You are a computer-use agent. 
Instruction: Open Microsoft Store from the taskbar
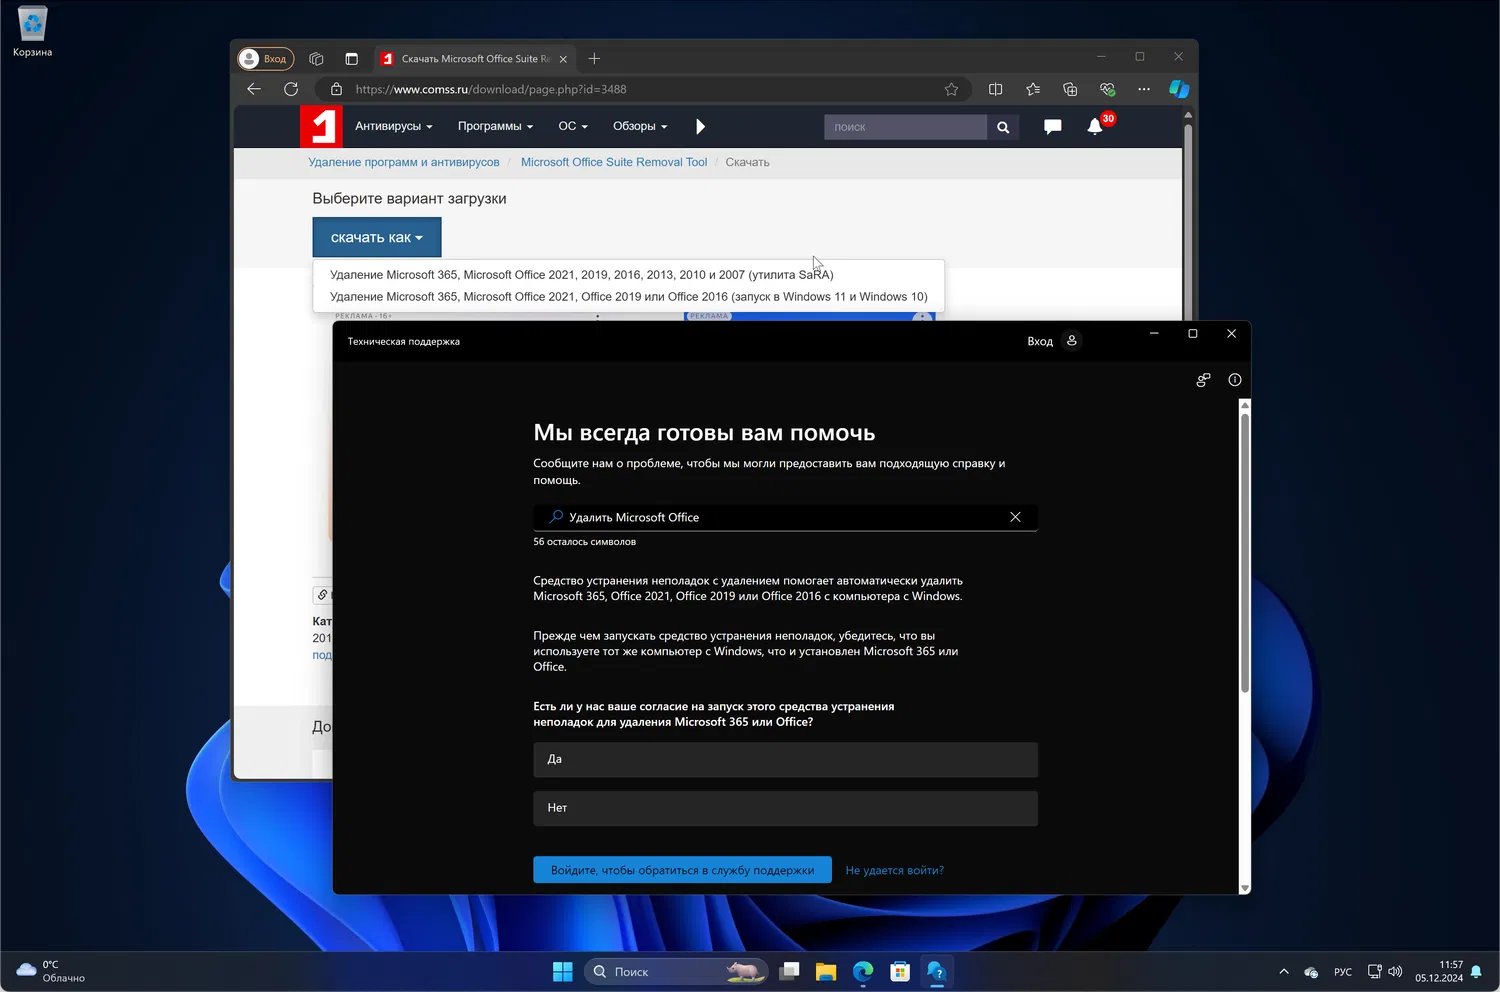point(900,972)
